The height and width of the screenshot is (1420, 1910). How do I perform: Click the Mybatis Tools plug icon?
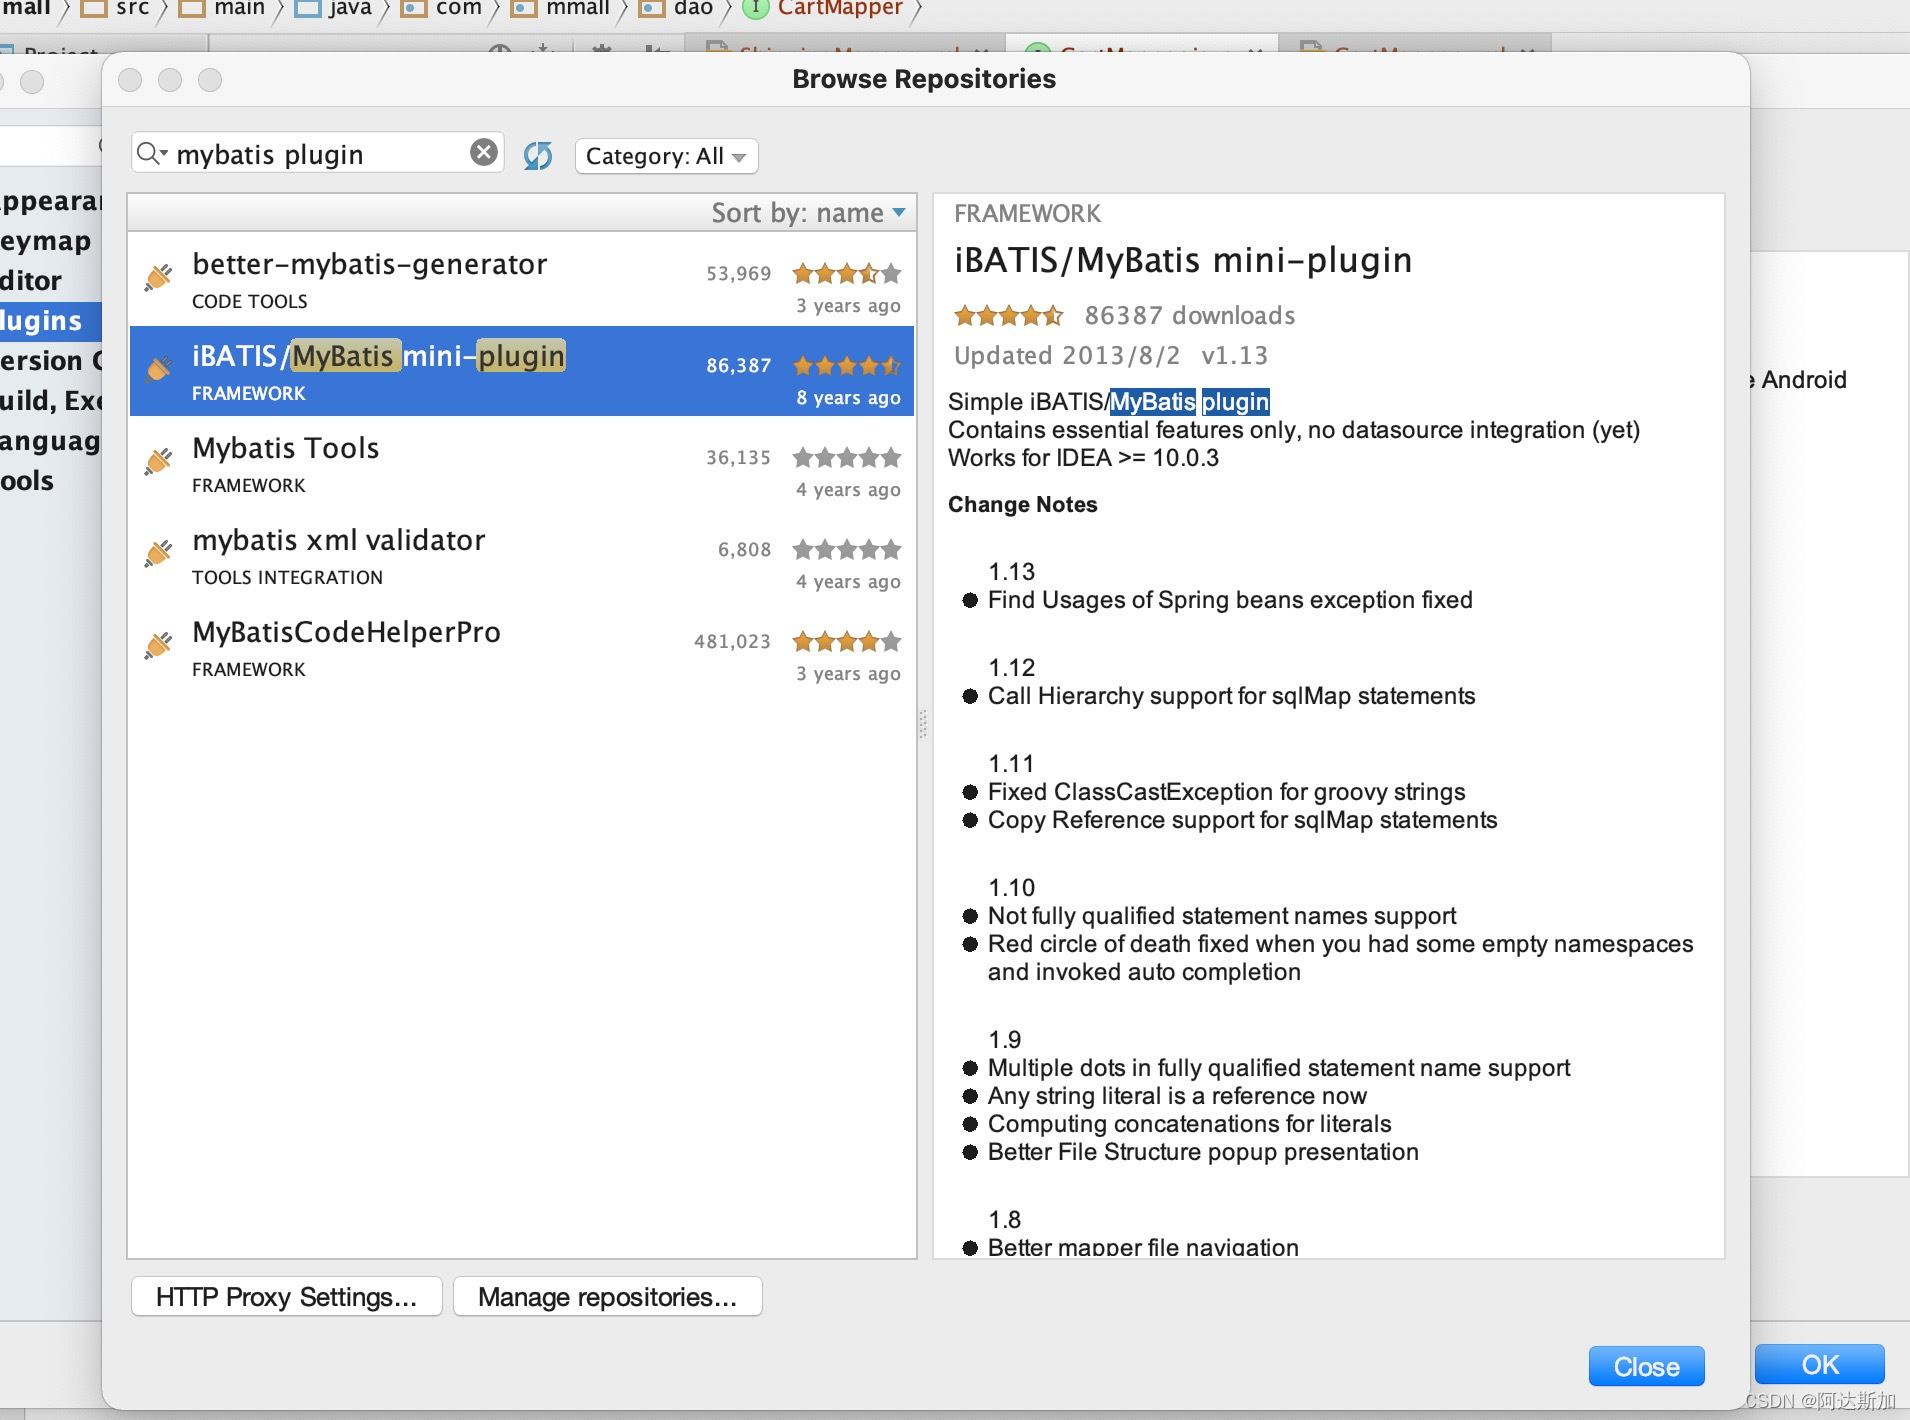[x=158, y=461]
